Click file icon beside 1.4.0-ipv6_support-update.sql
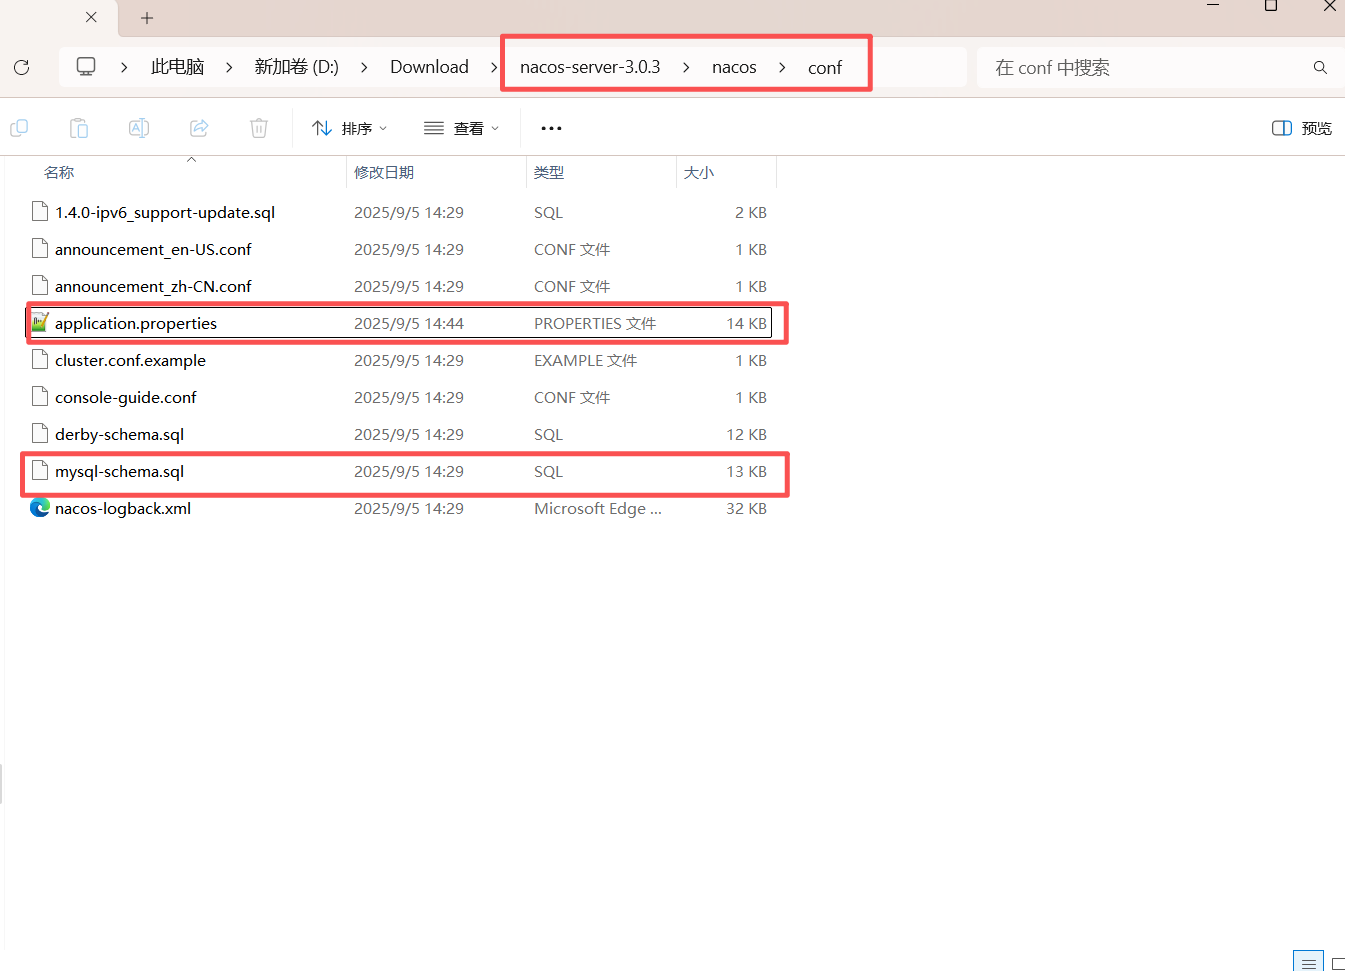Screen dimensions: 1345x971 (x=40, y=212)
